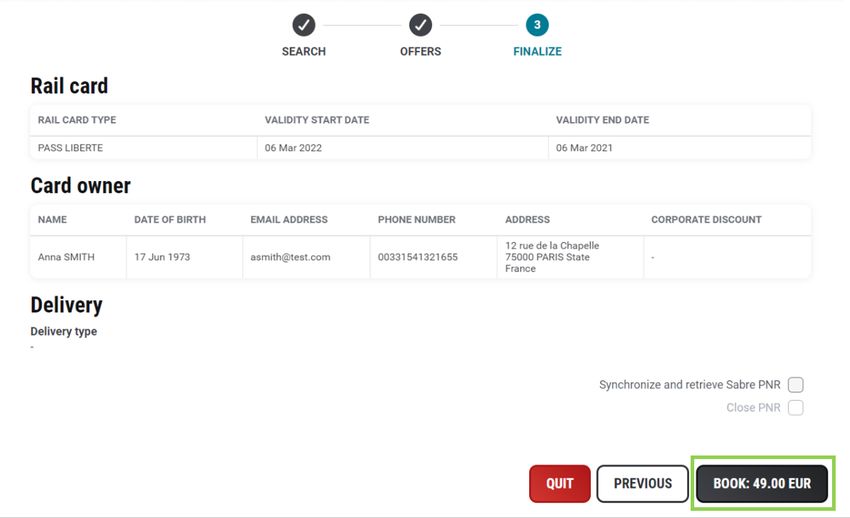Screen dimensions: 850x518
Task: Quit the booking with the red button
Action: pyautogui.click(x=559, y=483)
